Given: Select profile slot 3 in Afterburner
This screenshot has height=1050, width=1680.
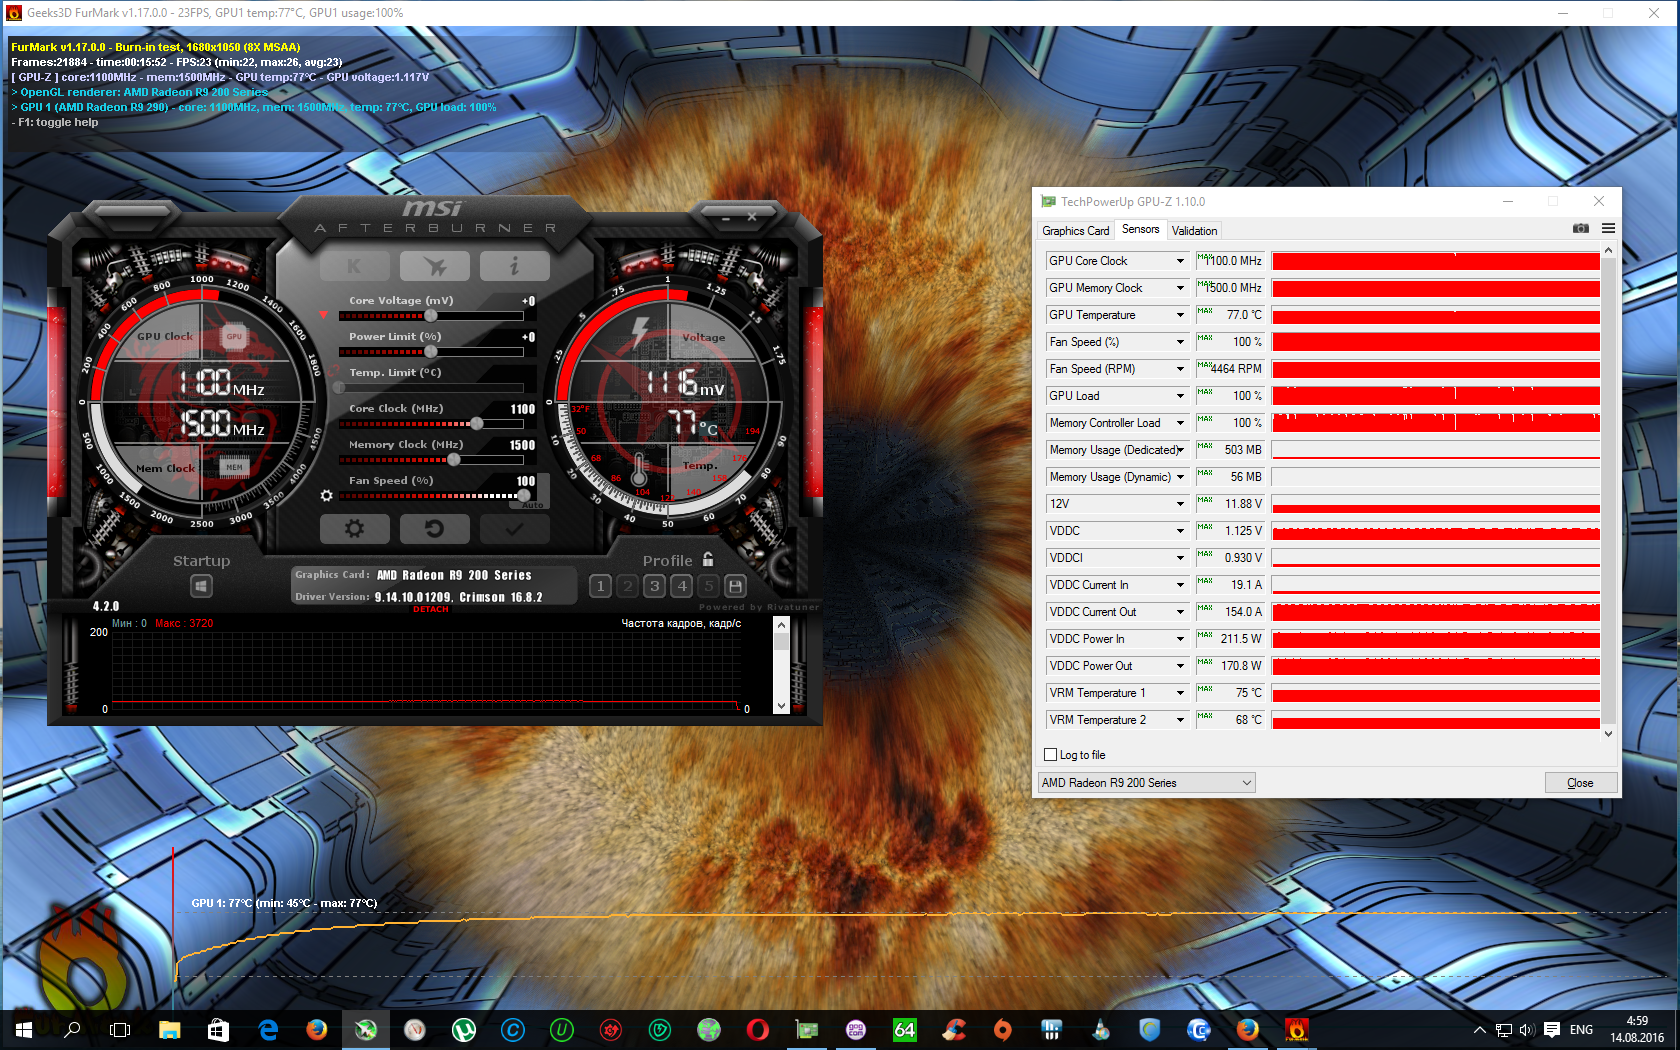Looking at the screenshot, I should coord(654,586).
